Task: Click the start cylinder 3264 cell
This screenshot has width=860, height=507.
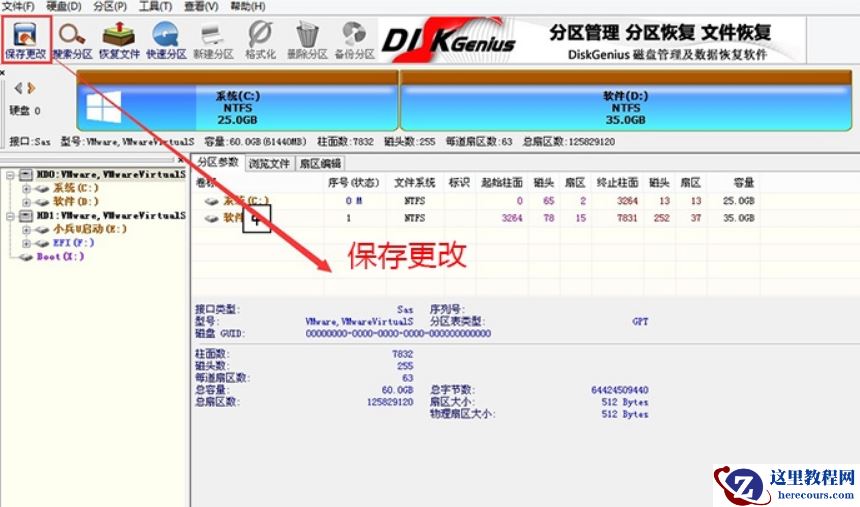Action: coord(512,218)
